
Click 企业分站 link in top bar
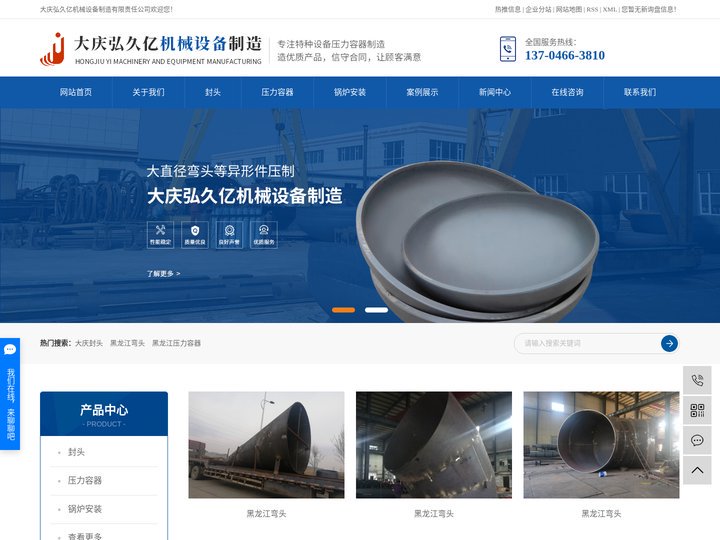538,9
